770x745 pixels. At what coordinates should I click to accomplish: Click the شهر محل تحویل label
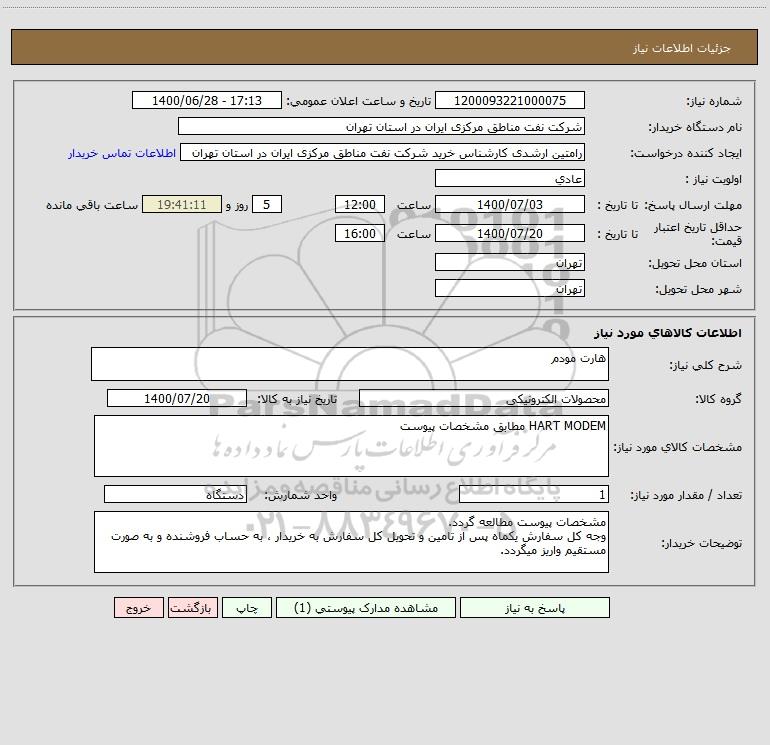(x=699, y=290)
